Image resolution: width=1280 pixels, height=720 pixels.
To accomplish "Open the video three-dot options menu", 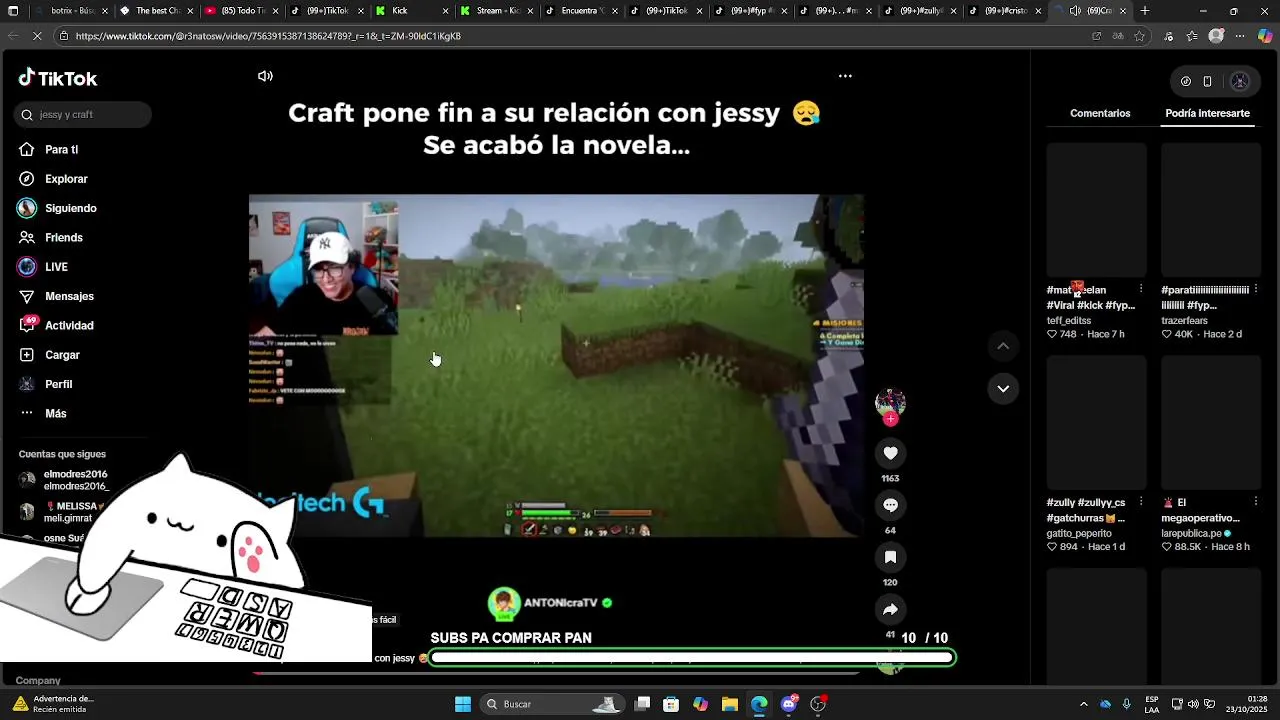I will (x=845, y=76).
